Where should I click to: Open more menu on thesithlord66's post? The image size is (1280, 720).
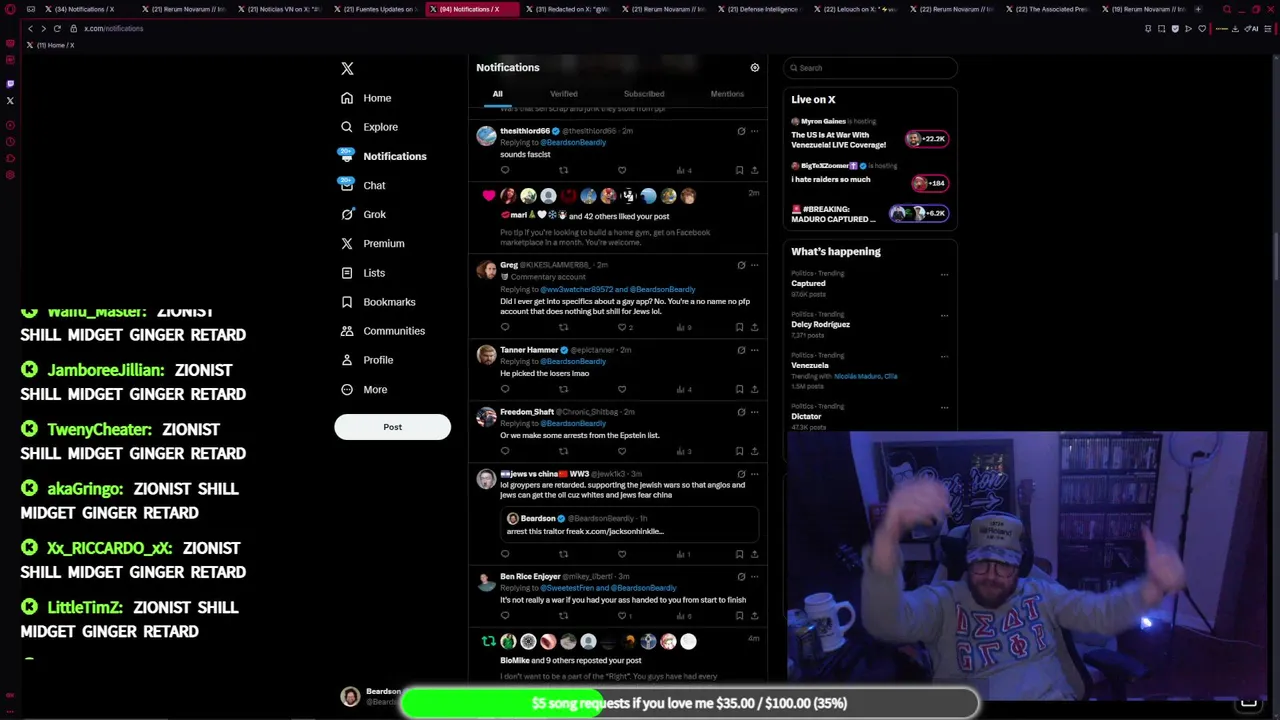point(754,131)
